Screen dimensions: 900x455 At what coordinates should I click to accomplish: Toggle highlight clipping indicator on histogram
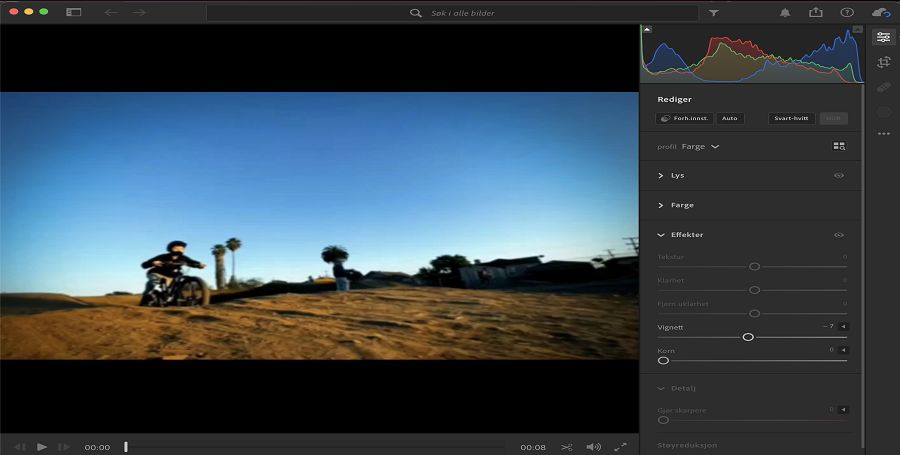pos(858,29)
